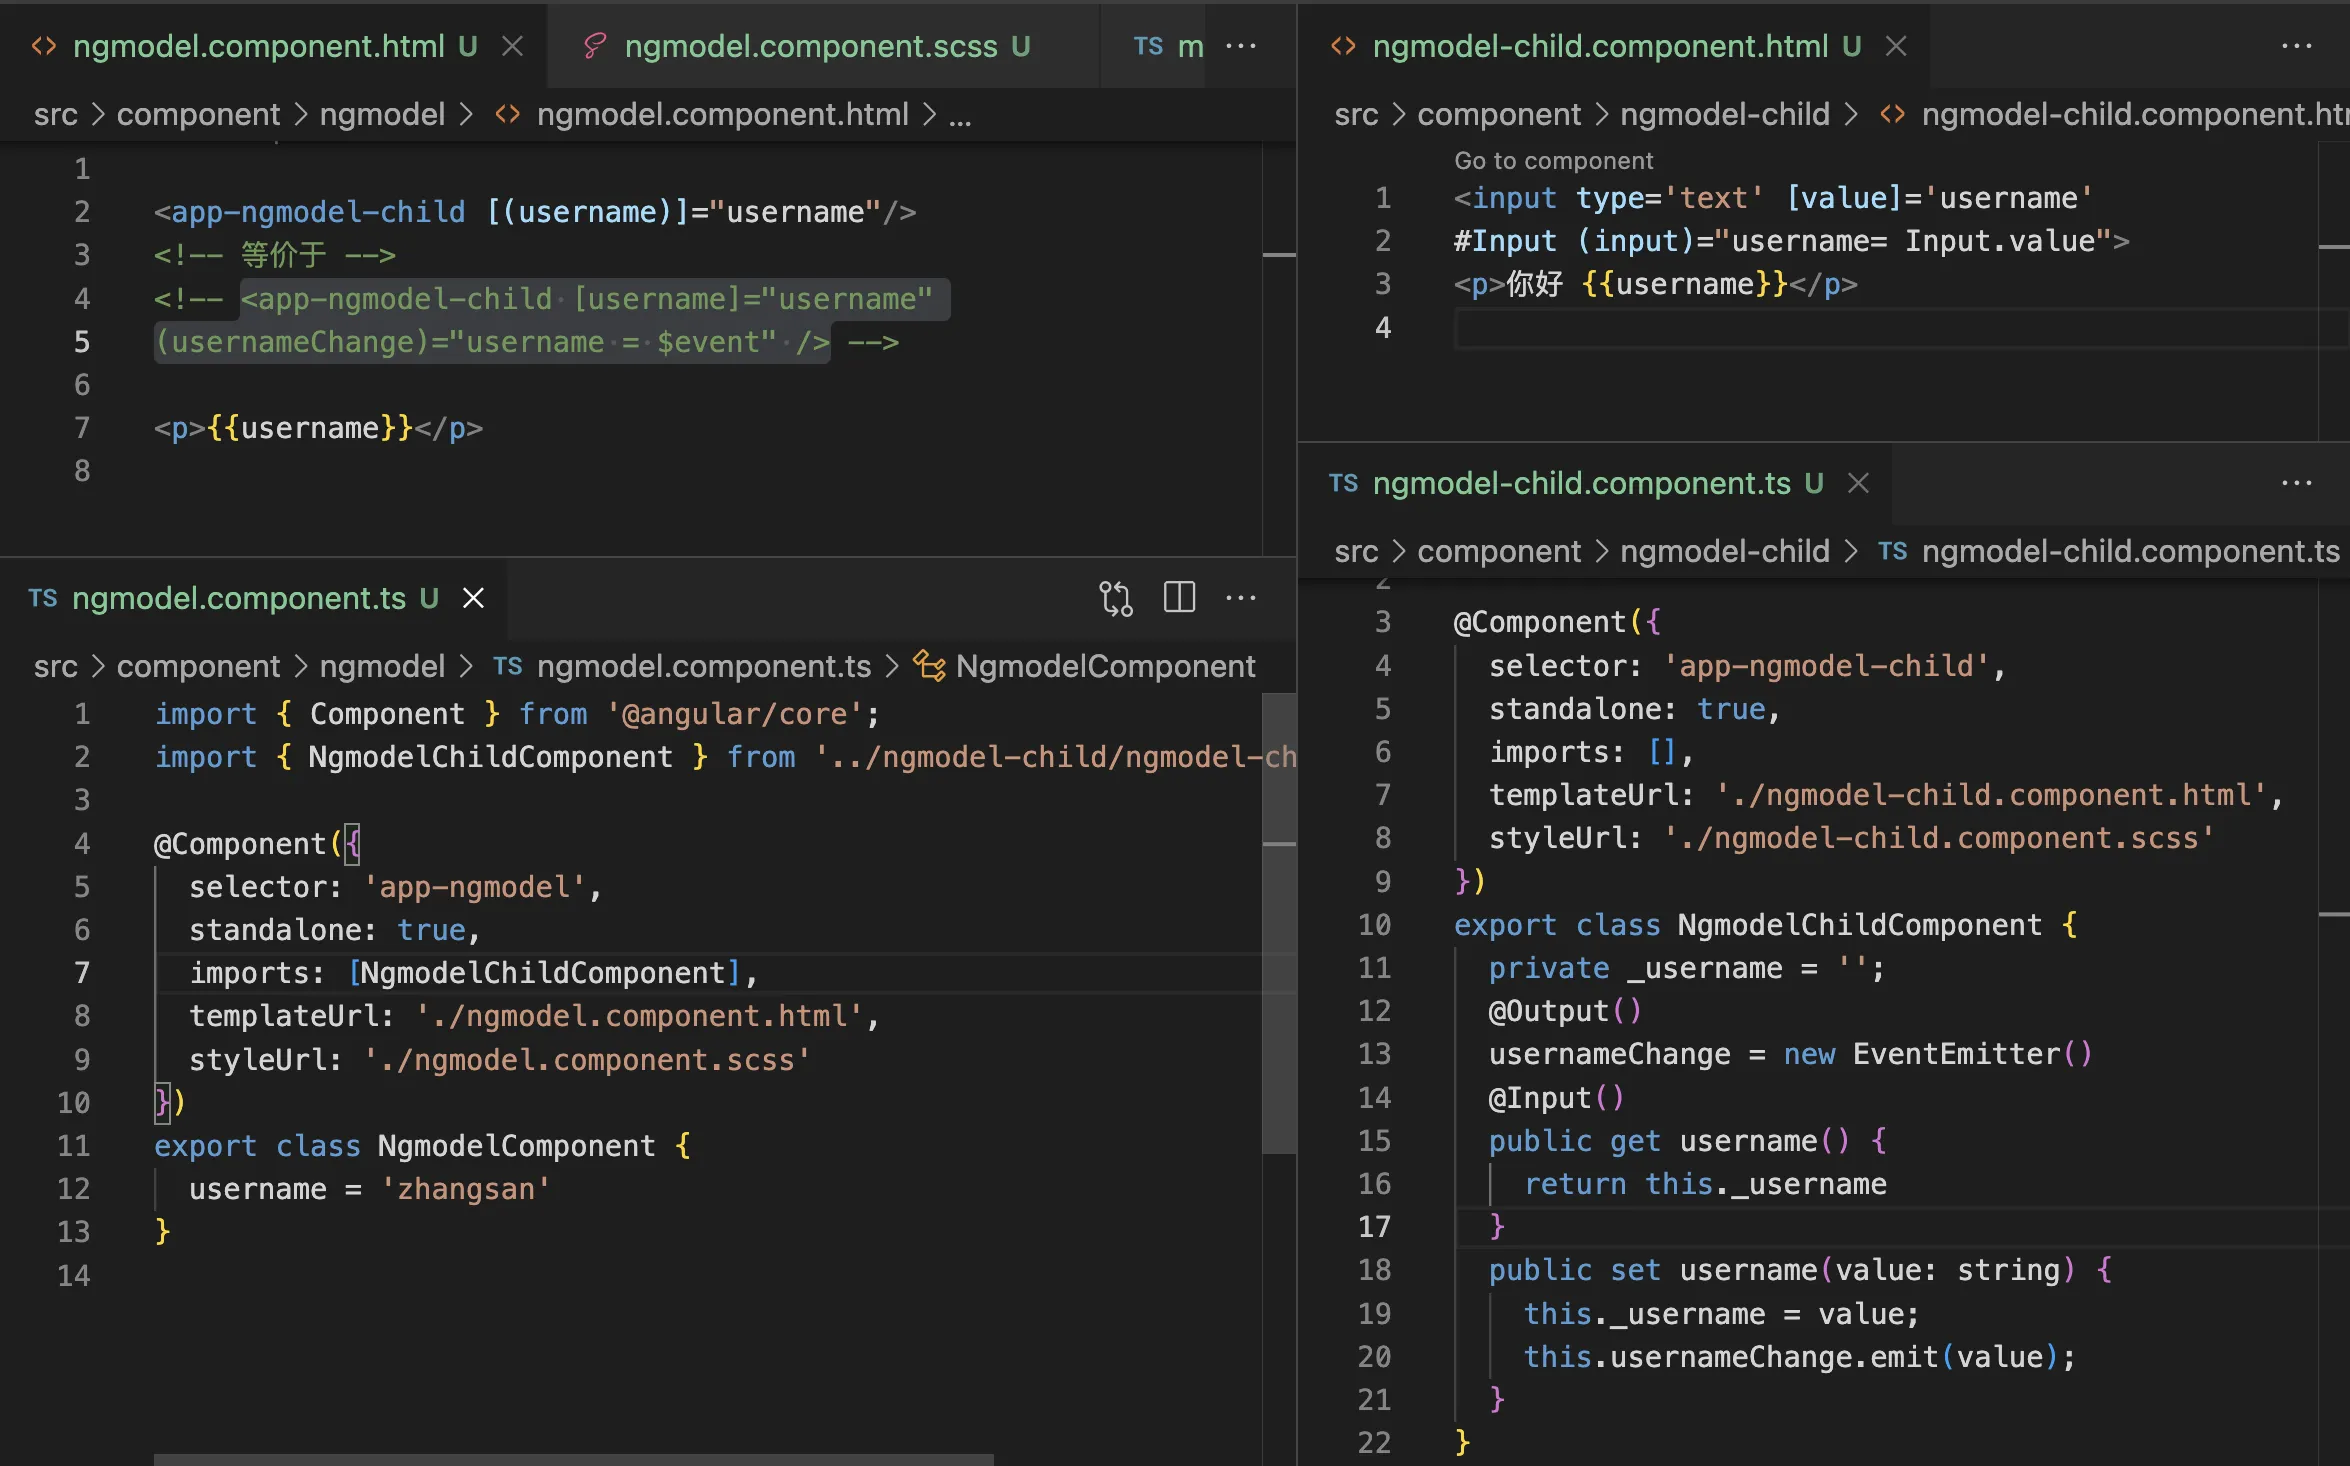Click the 你好 {{username}} paragraph line
2350x1466 pixels.
click(x=1655, y=284)
